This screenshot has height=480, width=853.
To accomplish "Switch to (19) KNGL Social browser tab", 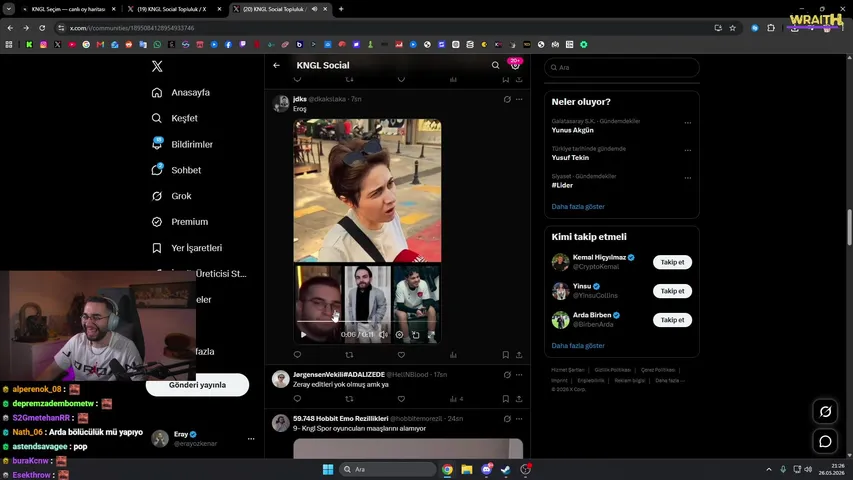I will 174,9.
